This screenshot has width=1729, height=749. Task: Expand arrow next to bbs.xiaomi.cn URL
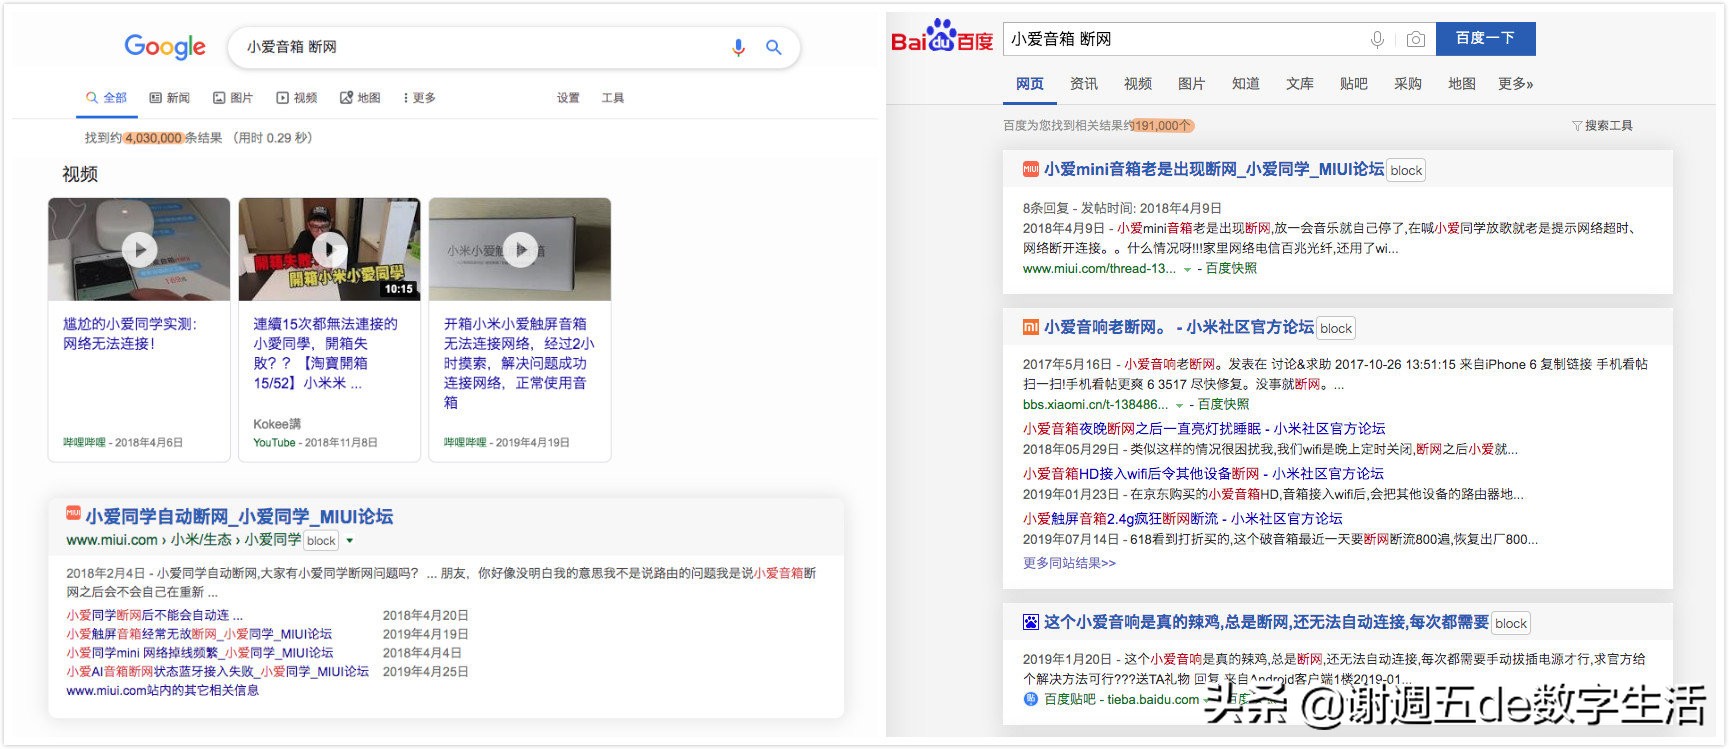(1179, 406)
